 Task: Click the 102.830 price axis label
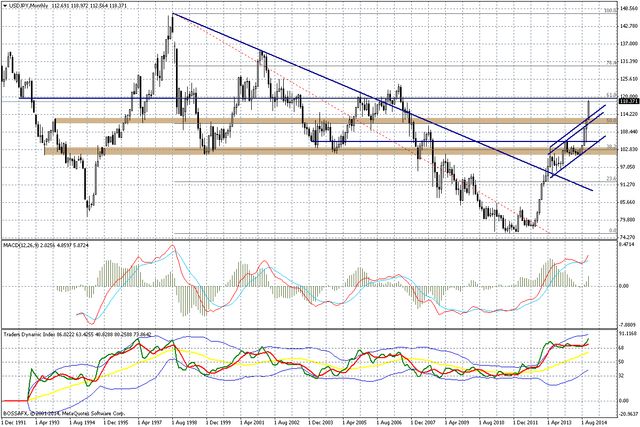(x=629, y=149)
